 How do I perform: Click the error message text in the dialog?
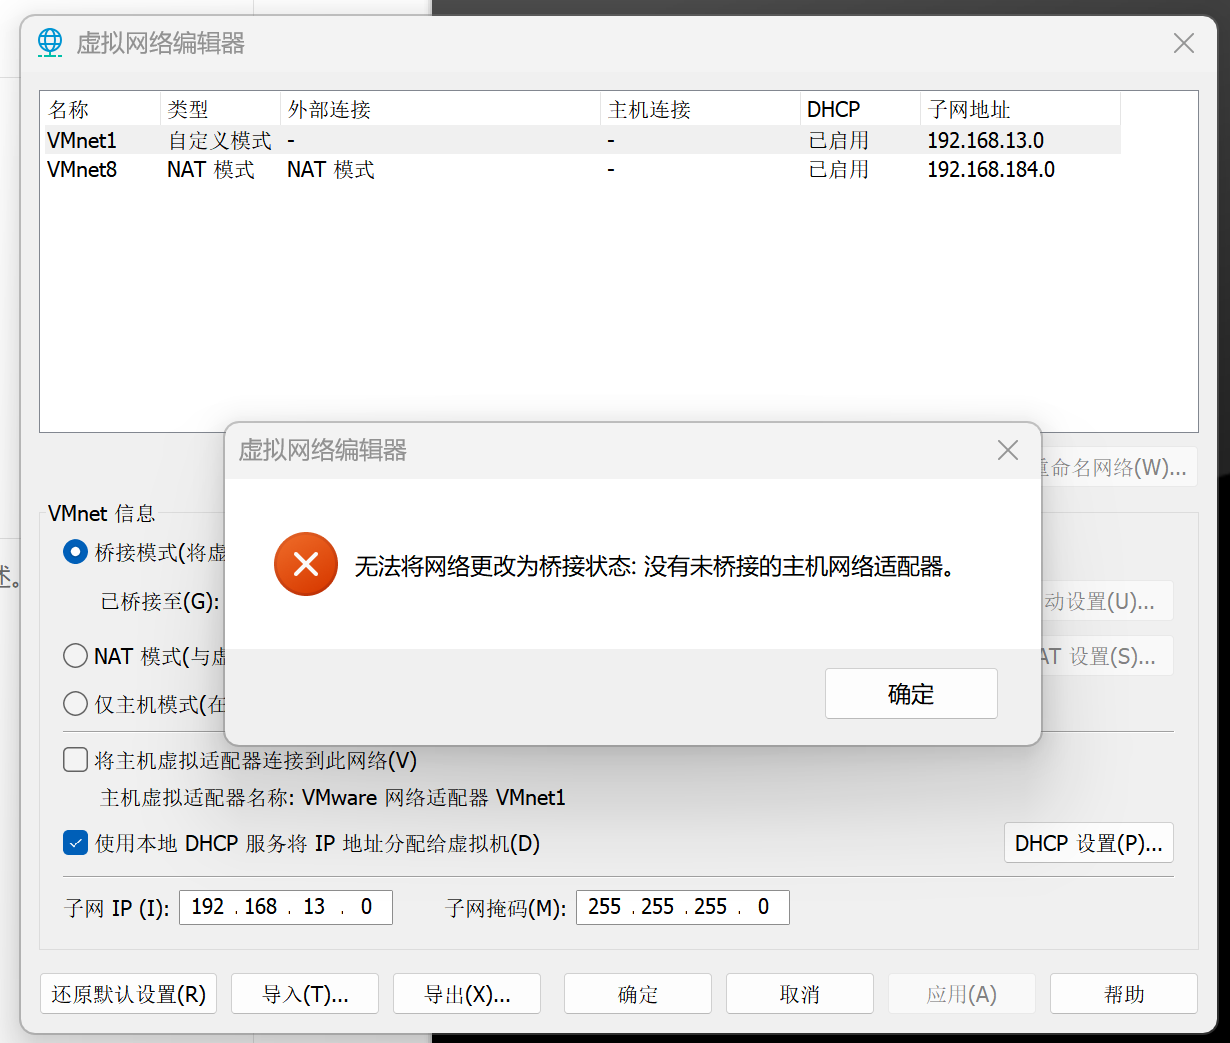coord(657,567)
